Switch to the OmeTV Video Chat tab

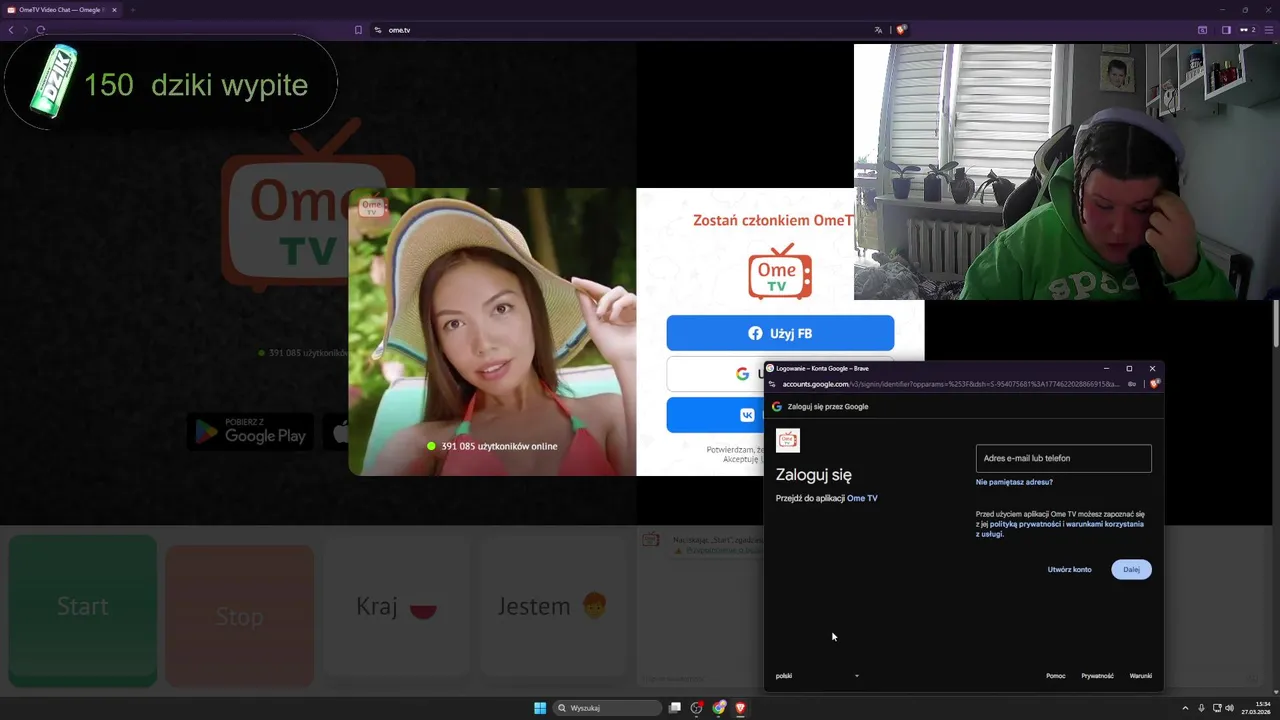point(62,10)
